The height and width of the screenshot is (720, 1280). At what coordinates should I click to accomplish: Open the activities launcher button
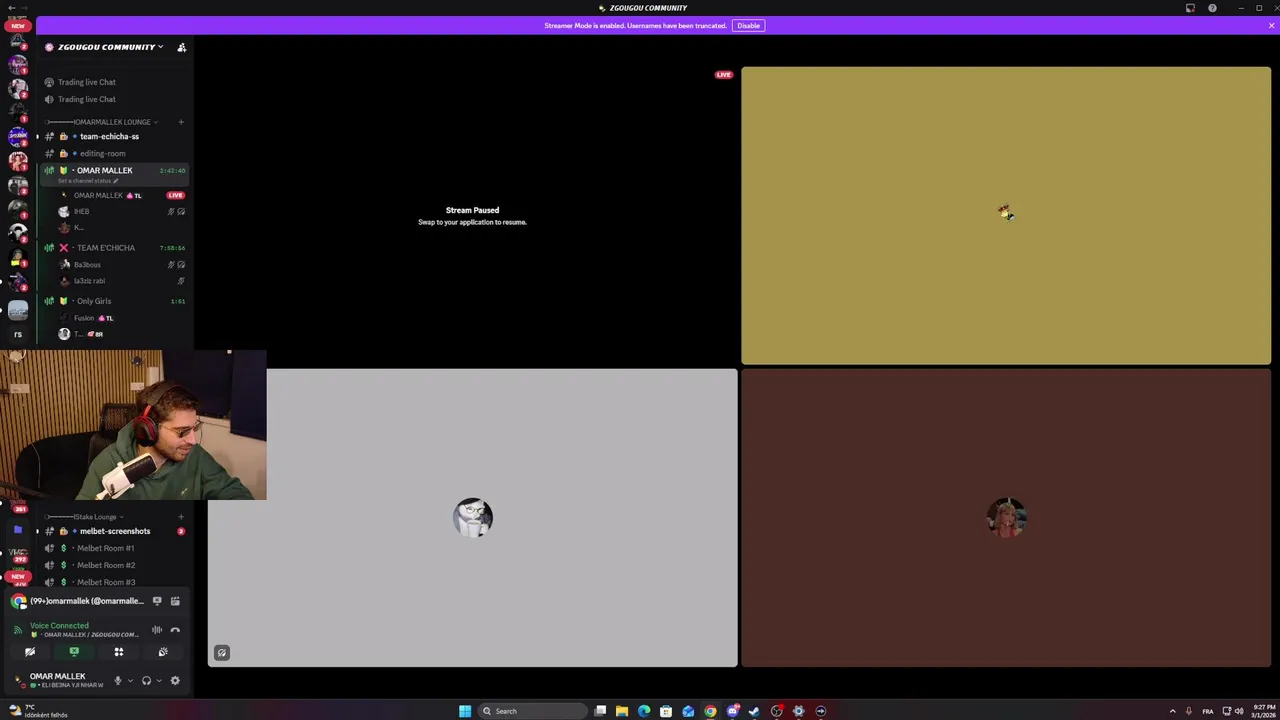(118, 652)
